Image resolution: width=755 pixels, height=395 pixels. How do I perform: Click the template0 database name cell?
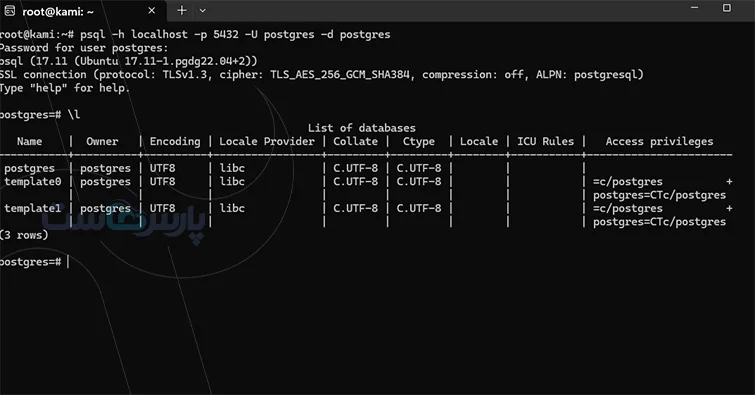click(33, 182)
